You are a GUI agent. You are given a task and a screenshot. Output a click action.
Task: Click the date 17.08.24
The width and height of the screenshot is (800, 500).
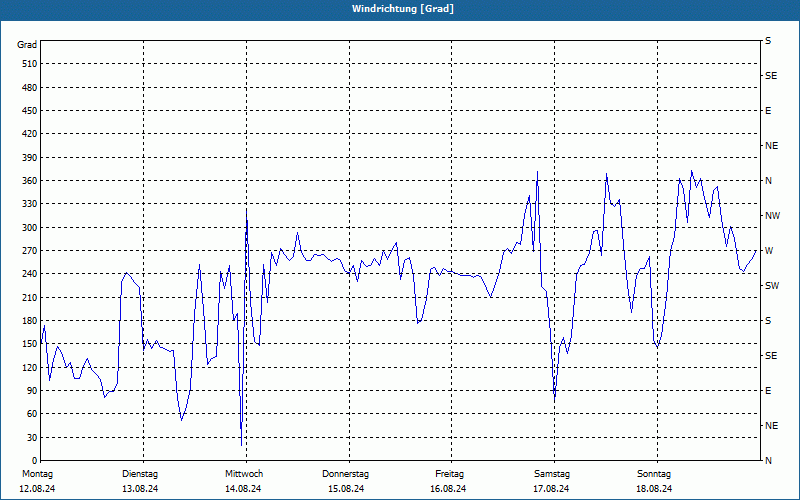click(x=551, y=489)
